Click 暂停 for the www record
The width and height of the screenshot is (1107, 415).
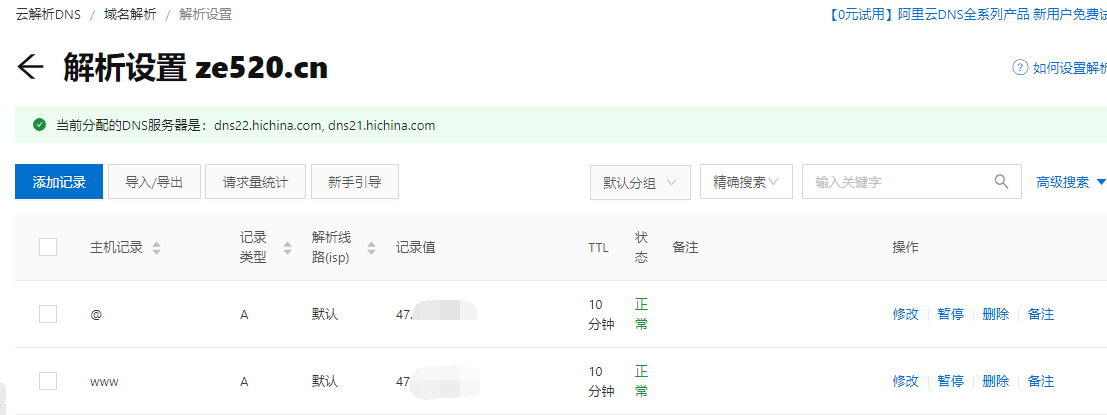950,381
